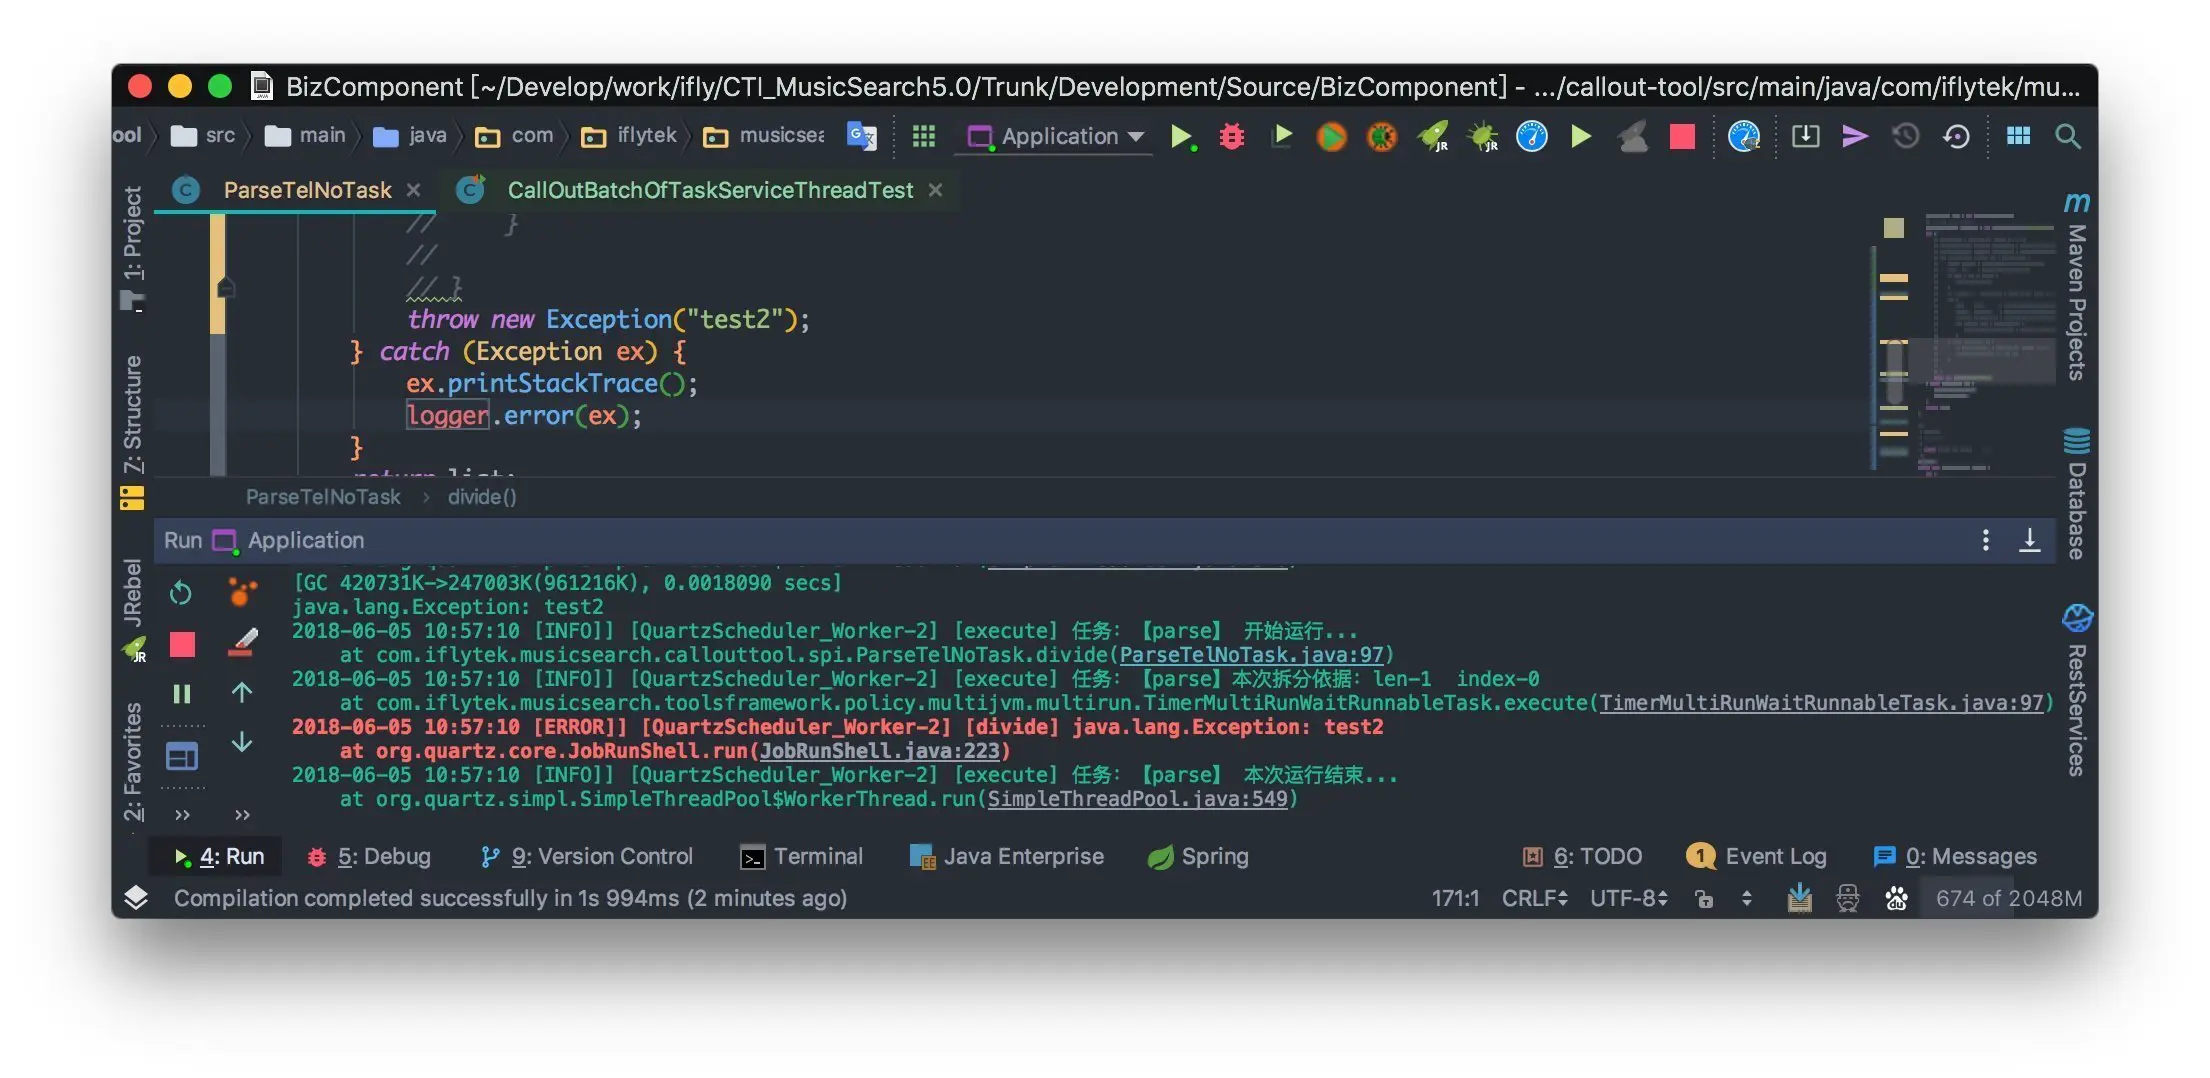This screenshot has width=2210, height=1078.
Task: Toggle scroll to end of console
Action: (2029, 541)
